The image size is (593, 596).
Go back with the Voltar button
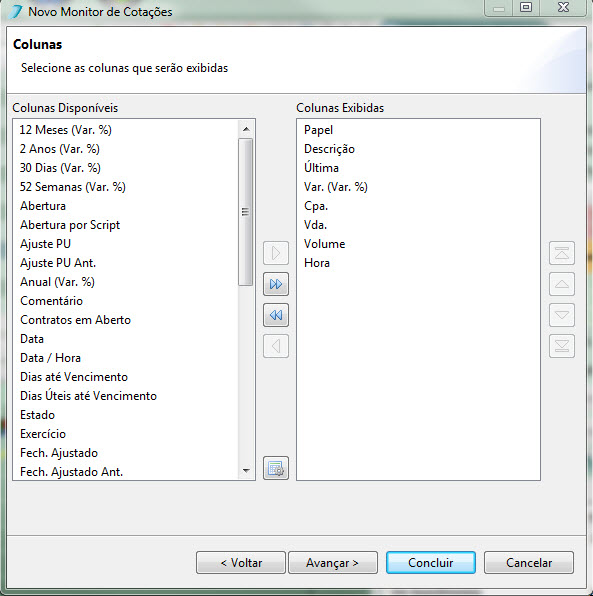241,563
